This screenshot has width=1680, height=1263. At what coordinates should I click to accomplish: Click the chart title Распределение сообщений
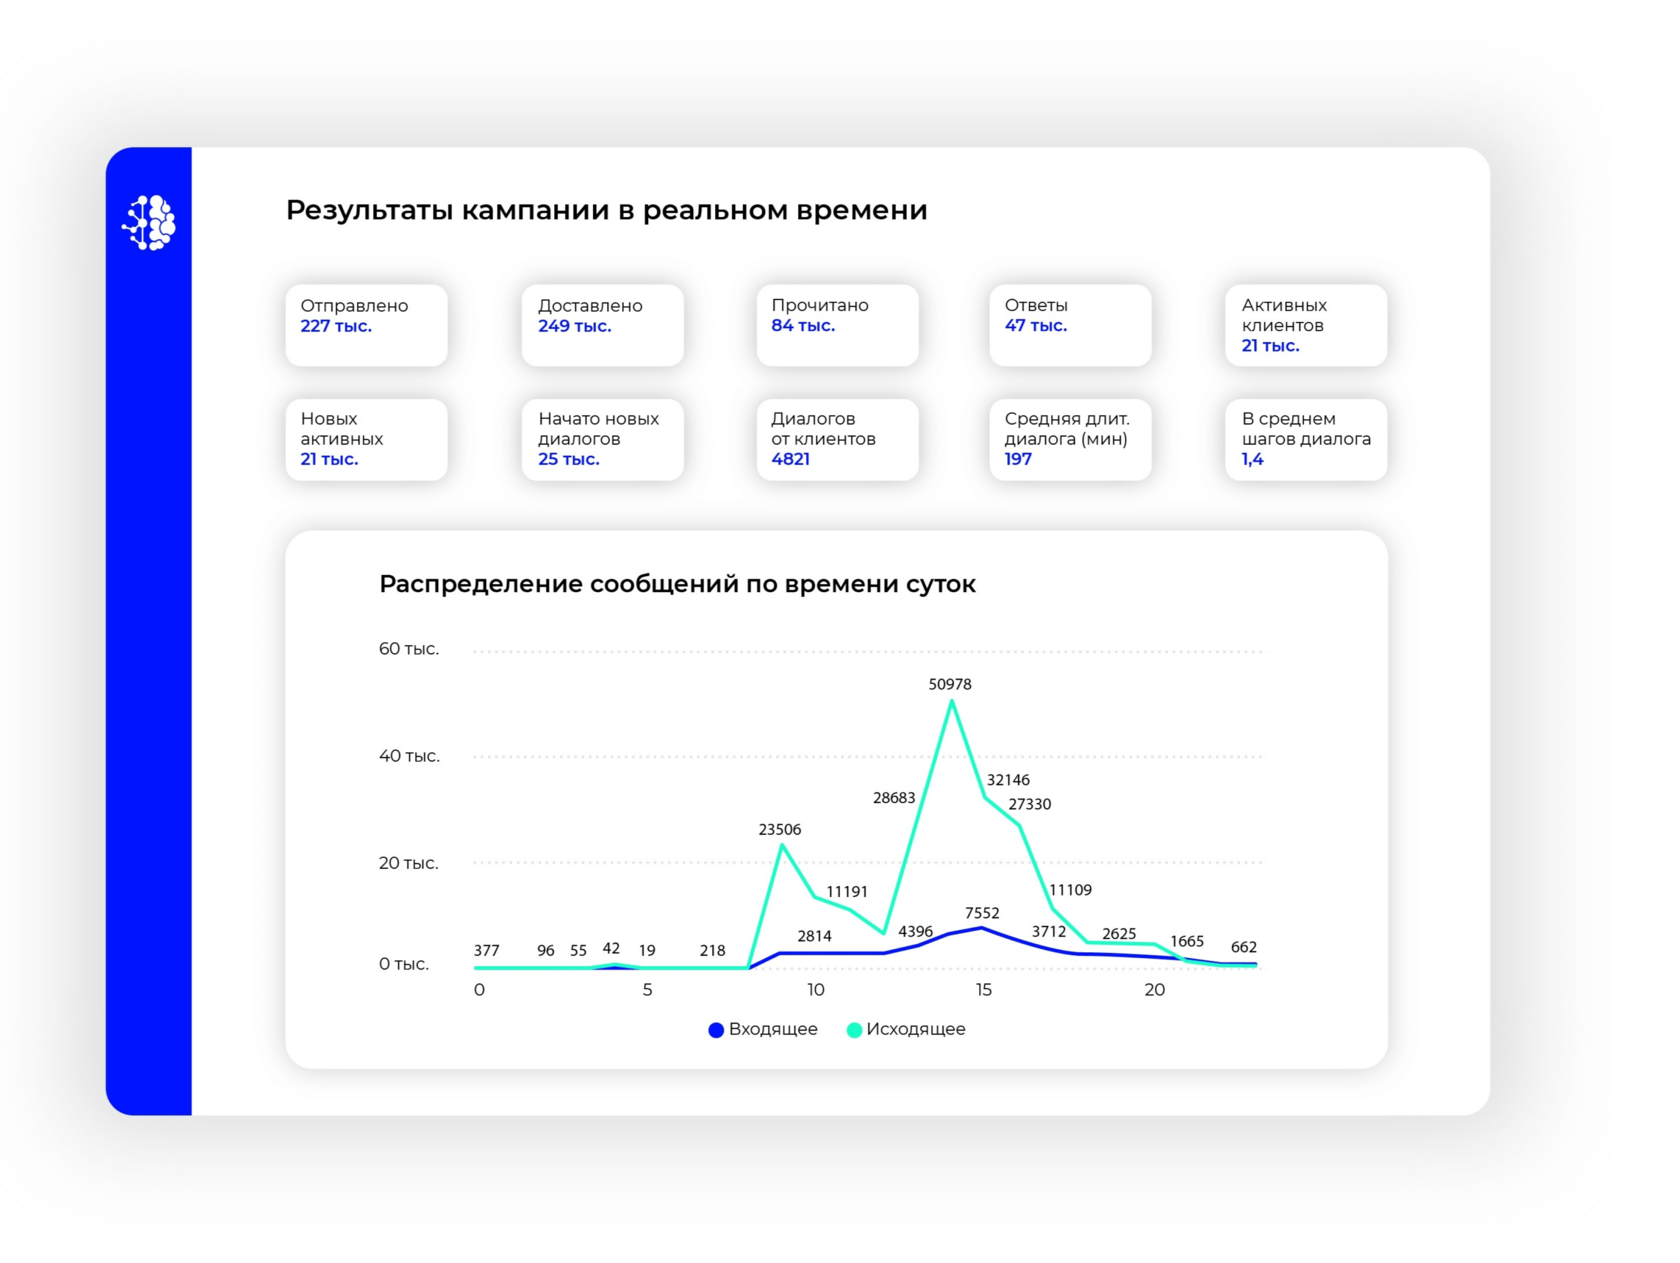[x=677, y=584]
